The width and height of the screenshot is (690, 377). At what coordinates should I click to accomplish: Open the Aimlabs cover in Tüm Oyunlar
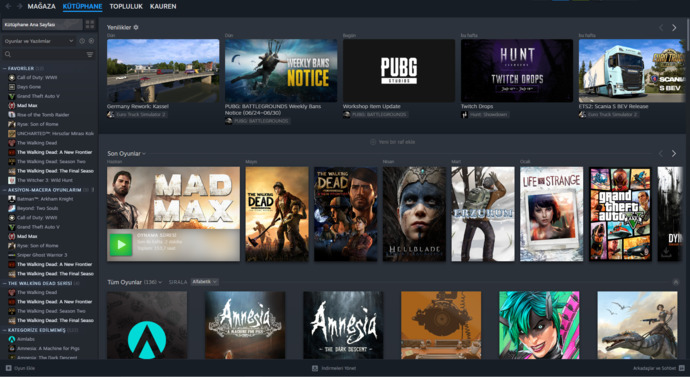[x=147, y=325]
